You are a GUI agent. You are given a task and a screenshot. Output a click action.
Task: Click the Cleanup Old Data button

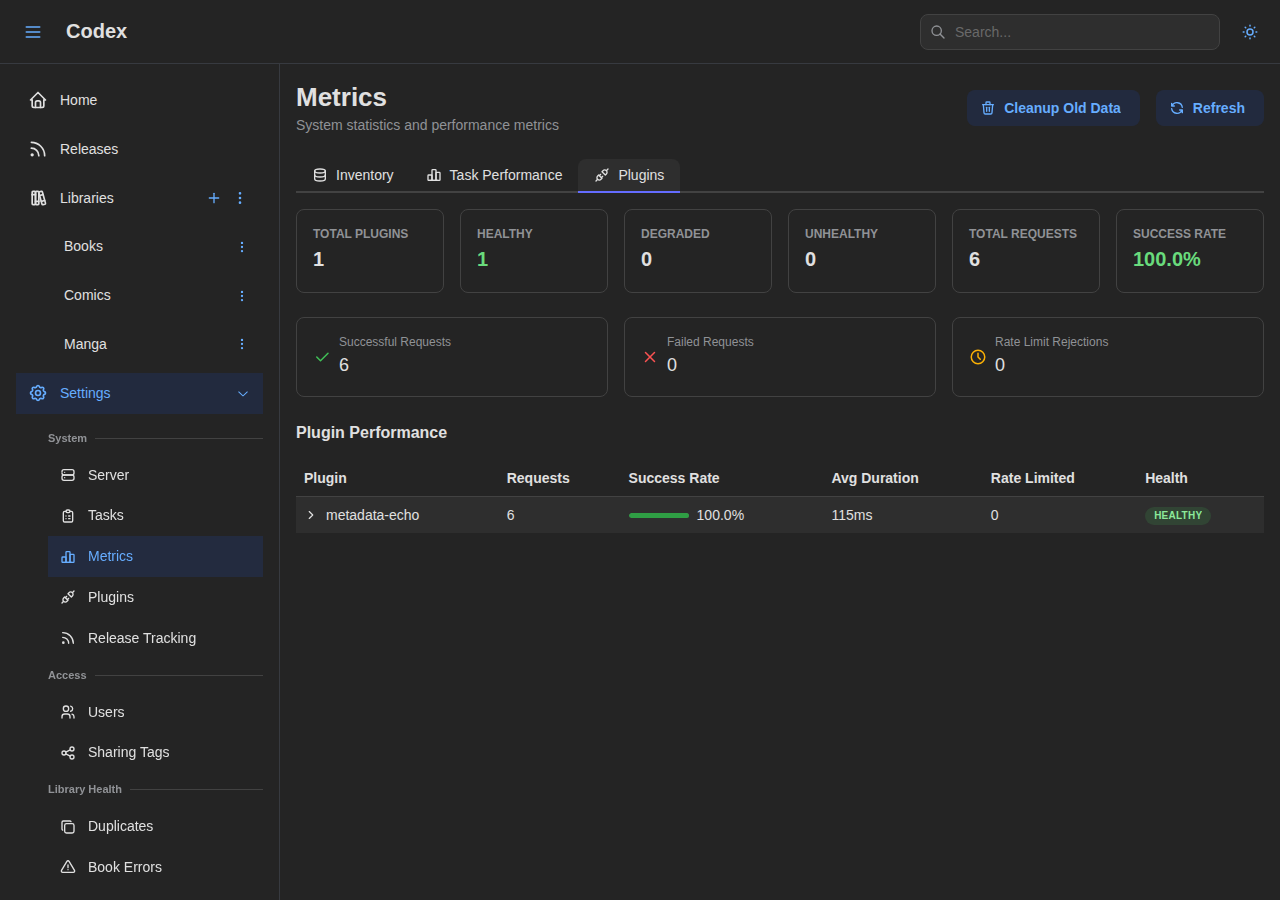[x=1053, y=108]
